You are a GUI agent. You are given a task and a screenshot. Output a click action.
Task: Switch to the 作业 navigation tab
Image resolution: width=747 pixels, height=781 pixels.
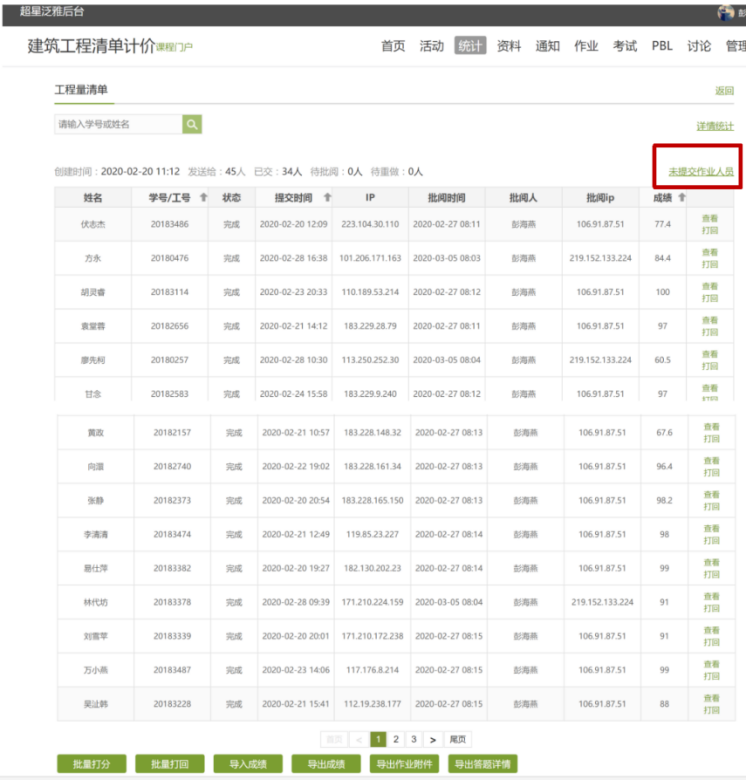[586, 46]
